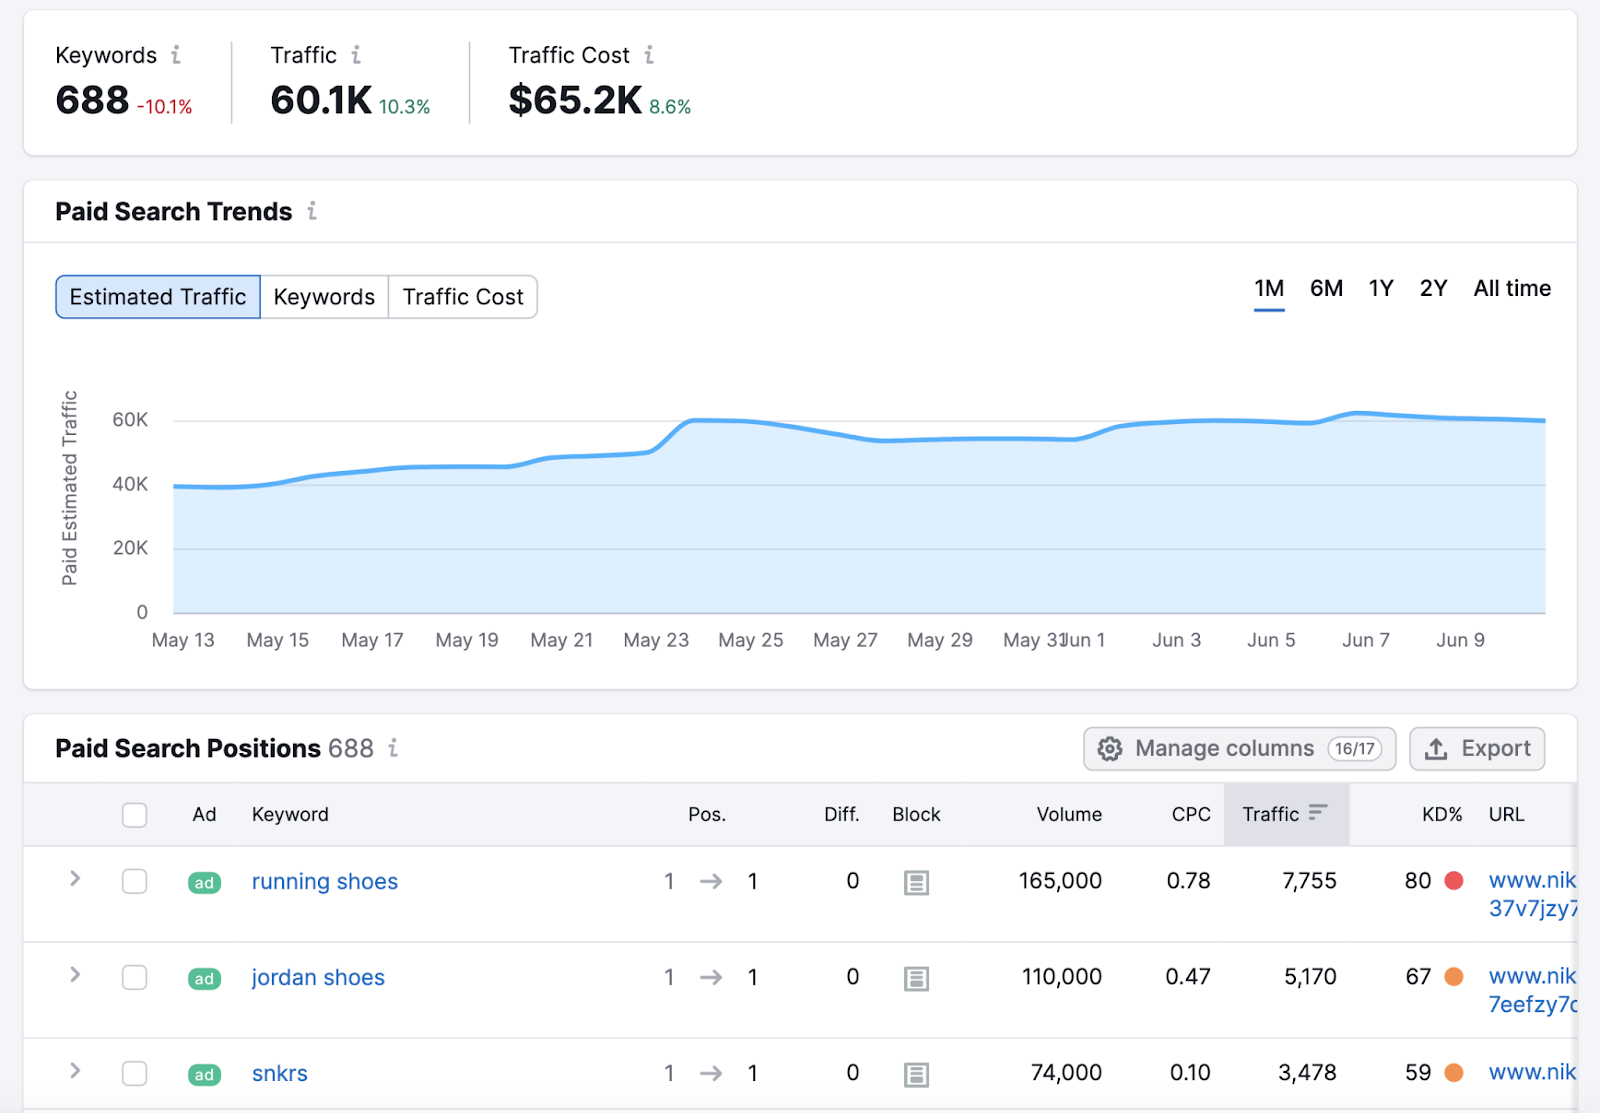Image resolution: width=1600 pixels, height=1113 pixels.
Task: Click the red KD% dot for running shoes
Action: pyautogui.click(x=1452, y=881)
